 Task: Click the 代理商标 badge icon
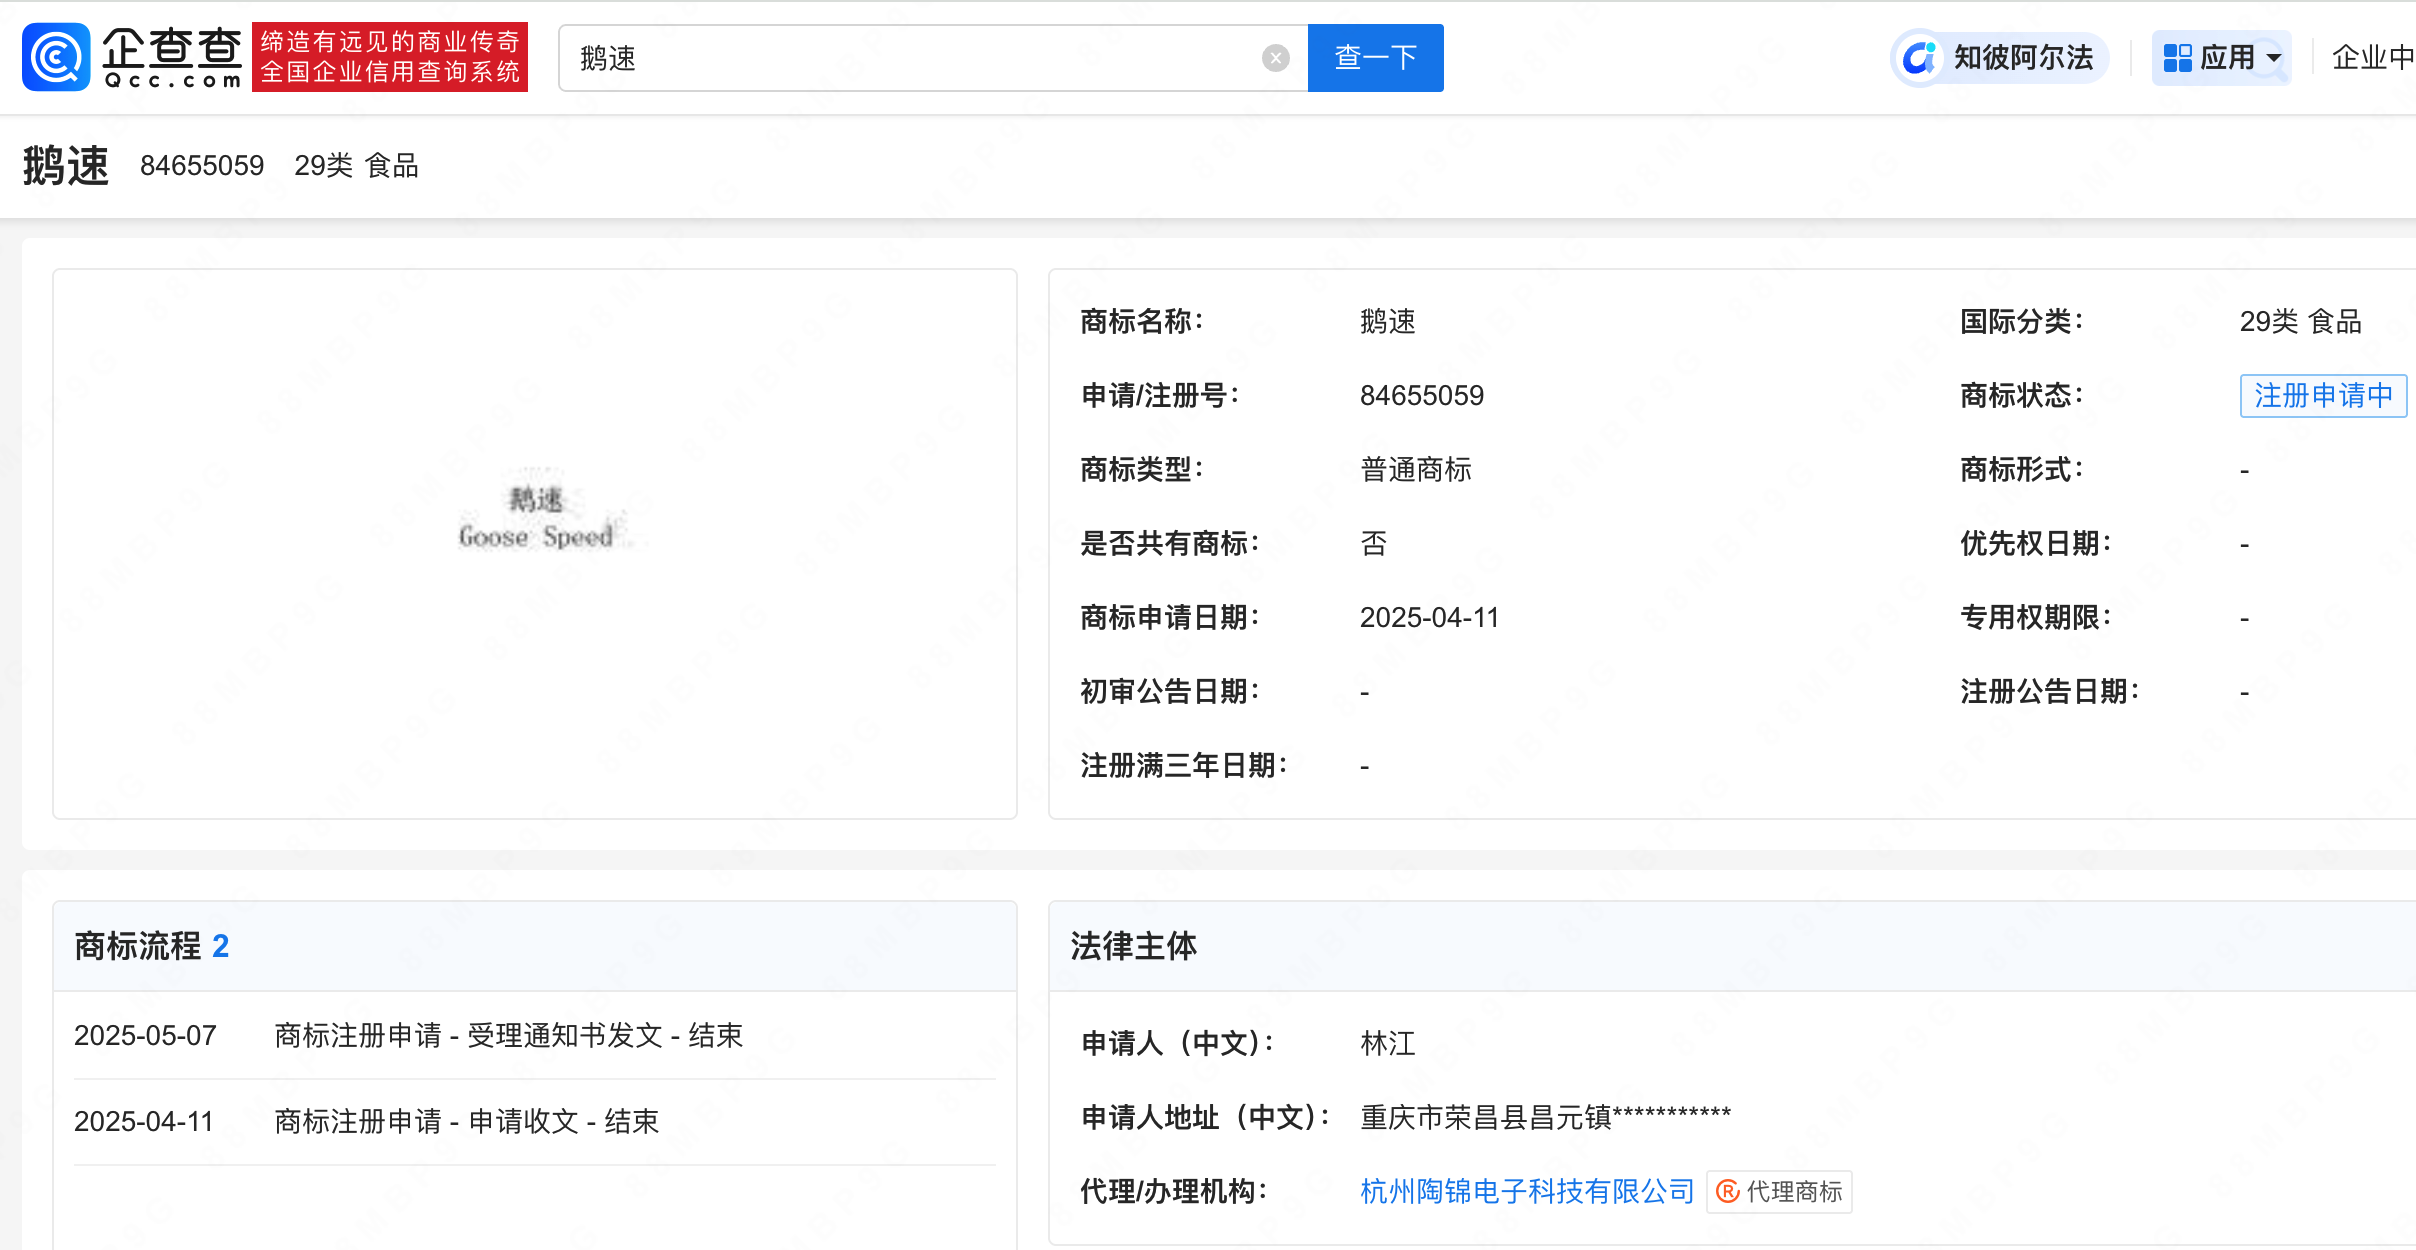tap(1727, 1191)
